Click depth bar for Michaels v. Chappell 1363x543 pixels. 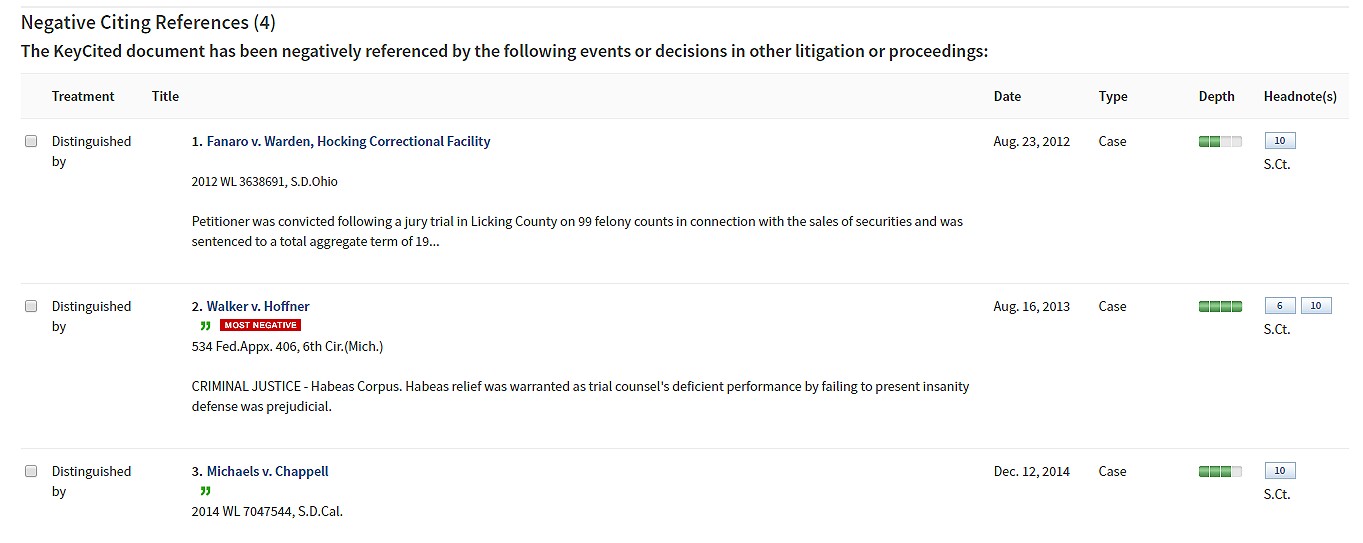[x=1220, y=472]
